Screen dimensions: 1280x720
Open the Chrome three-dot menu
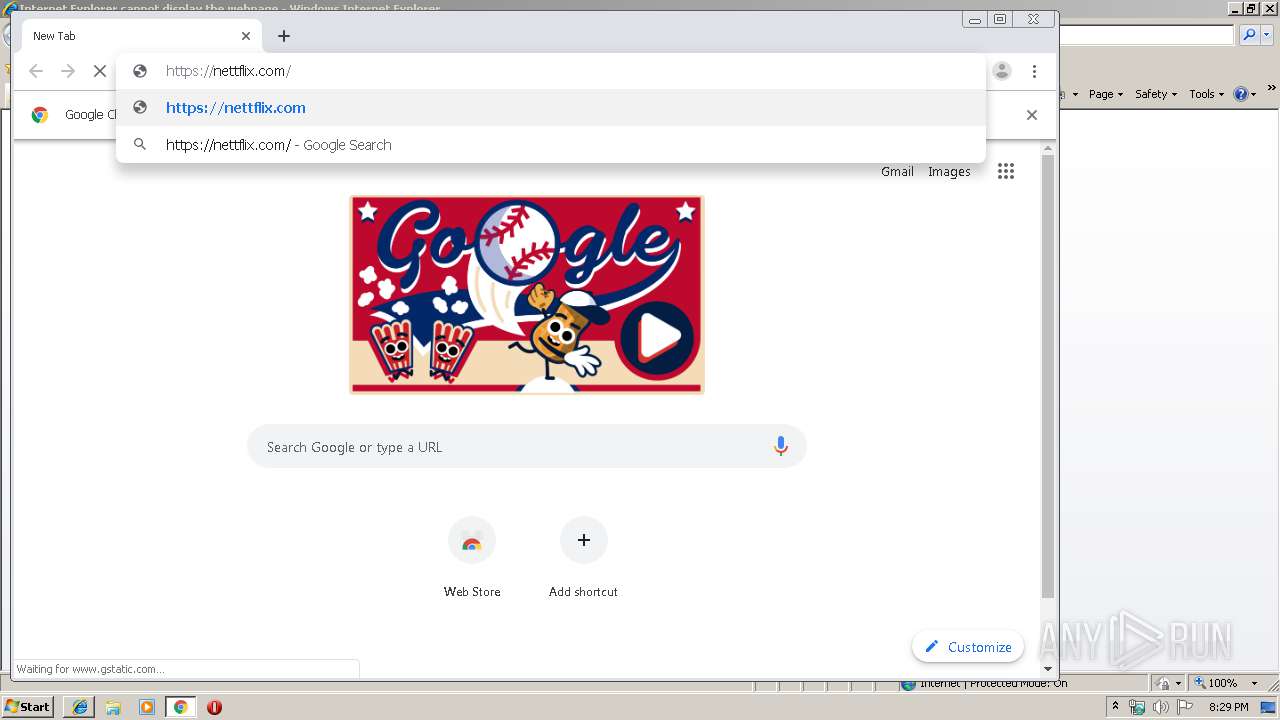(x=1034, y=71)
